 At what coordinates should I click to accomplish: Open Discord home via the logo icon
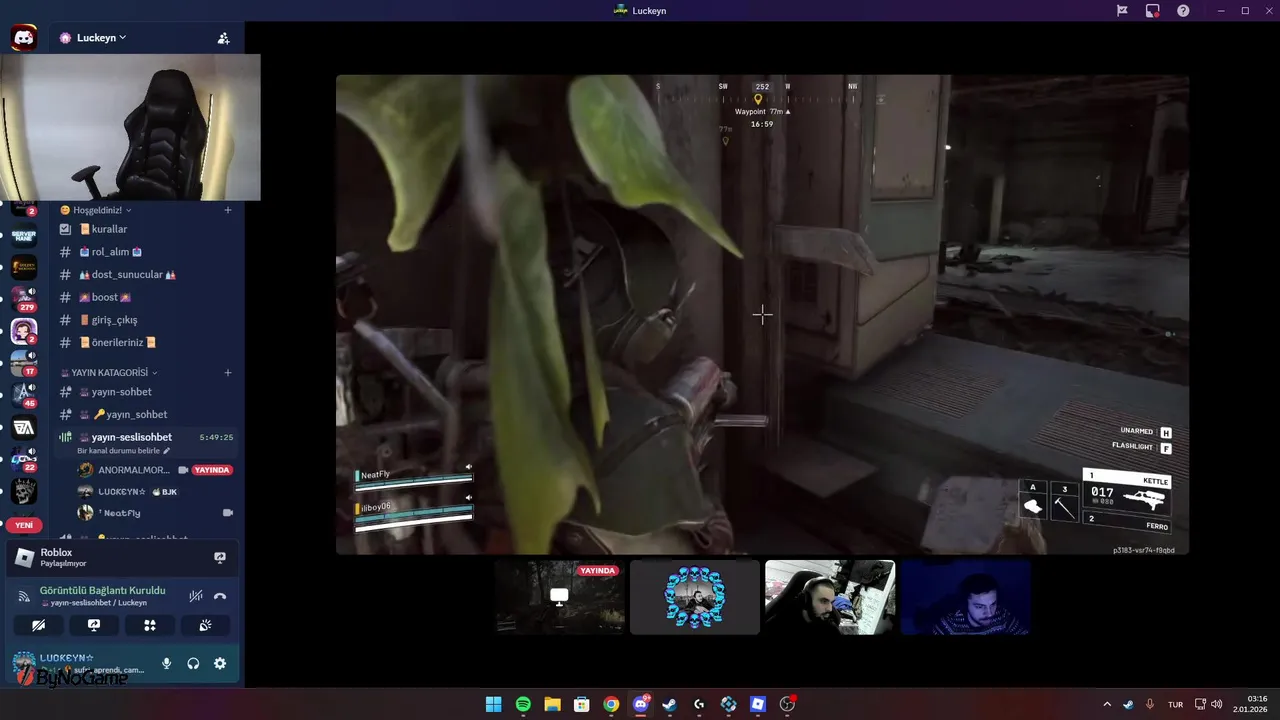24,38
